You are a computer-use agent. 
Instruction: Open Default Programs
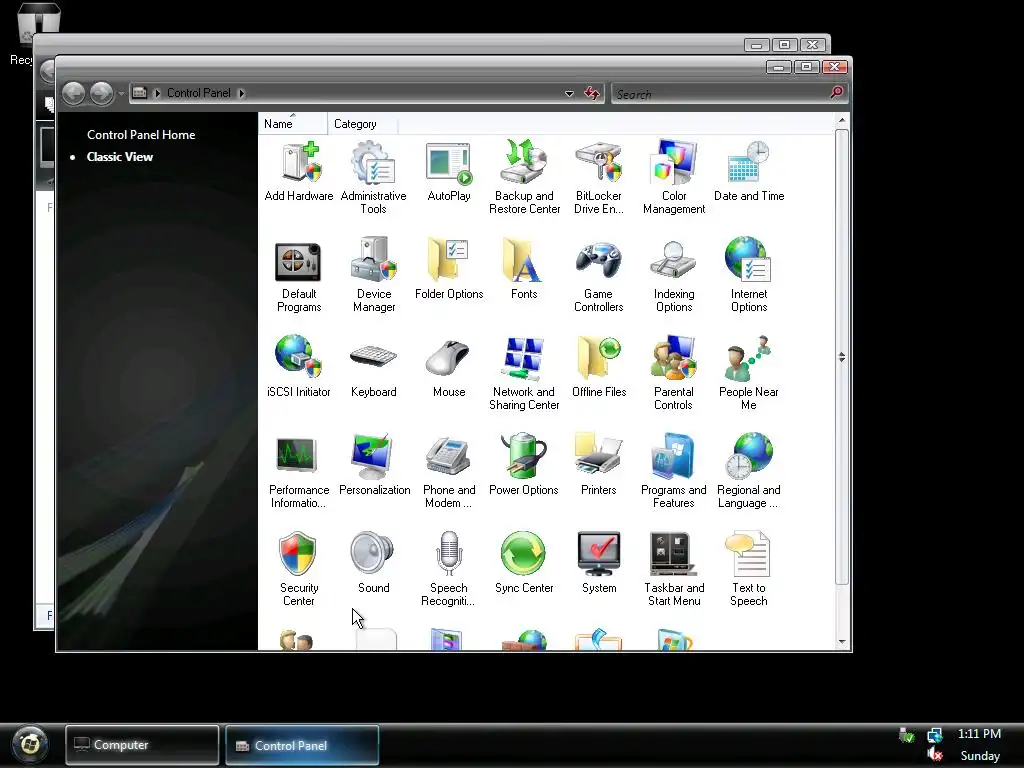[299, 276]
